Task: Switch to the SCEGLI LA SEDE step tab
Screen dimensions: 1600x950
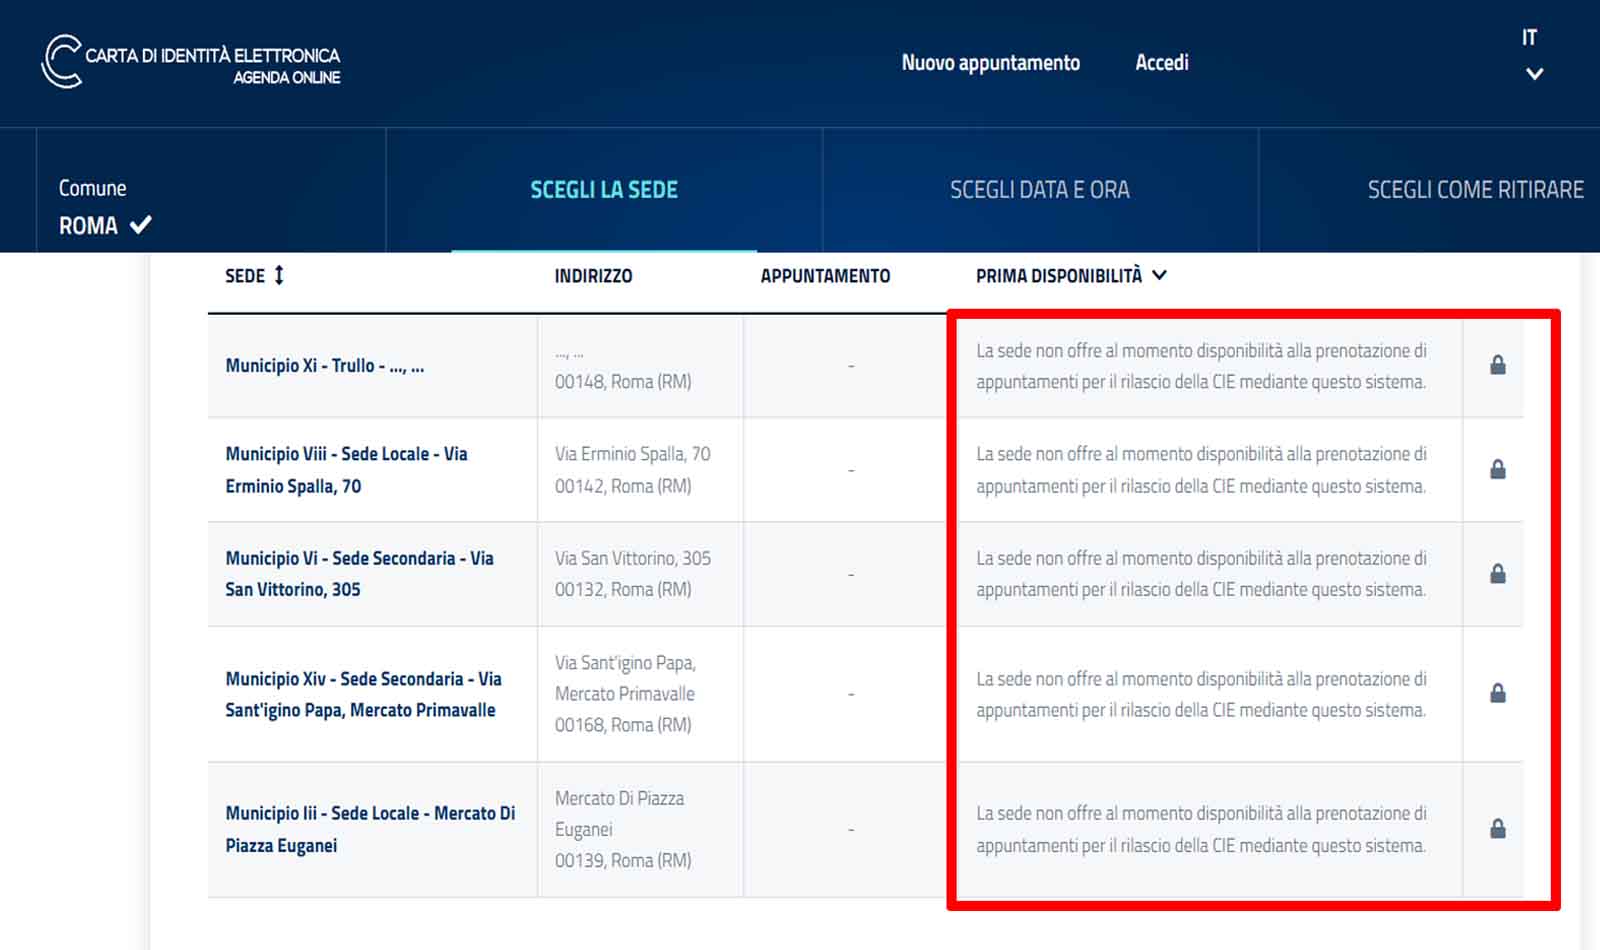Action: [x=604, y=190]
